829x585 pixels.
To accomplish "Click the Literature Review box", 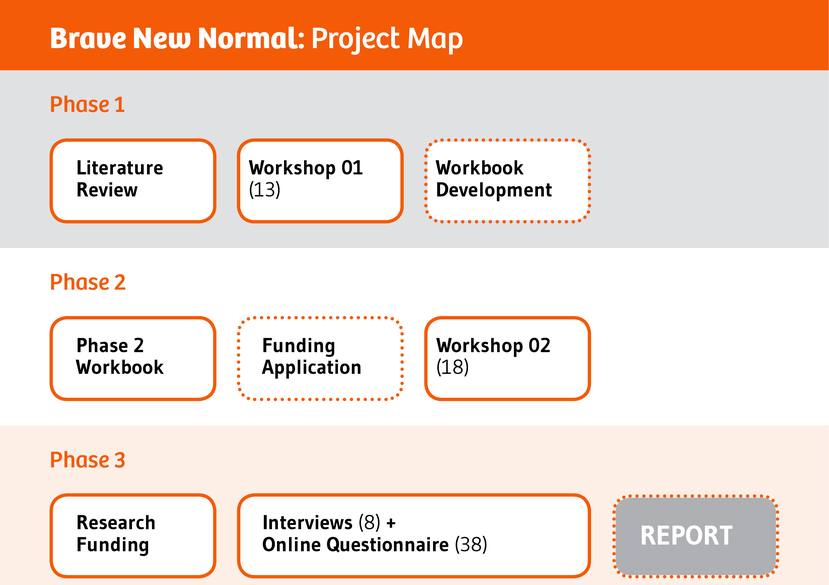I will 132,180.
